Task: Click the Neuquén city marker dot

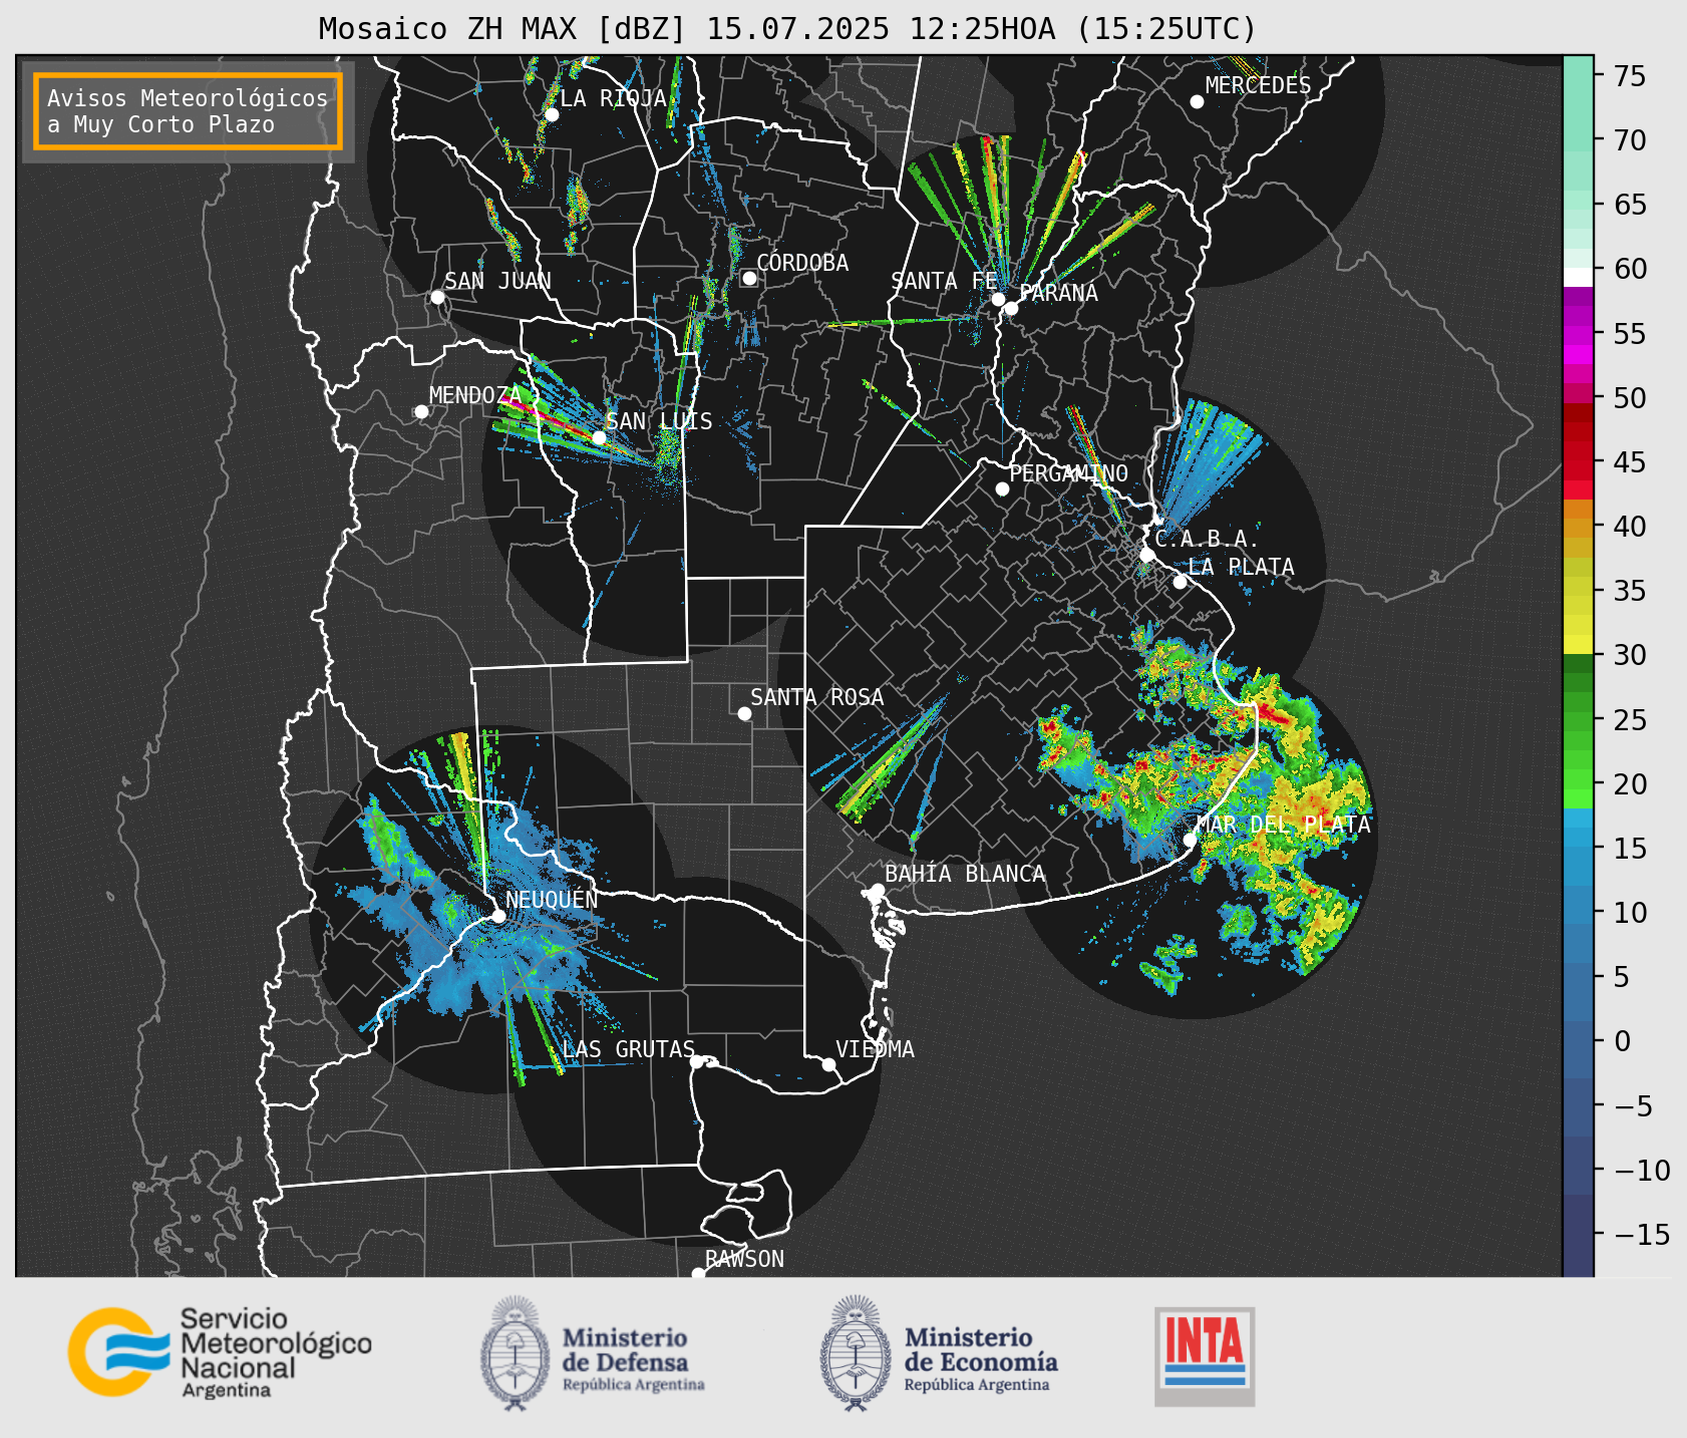Action: [498, 915]
